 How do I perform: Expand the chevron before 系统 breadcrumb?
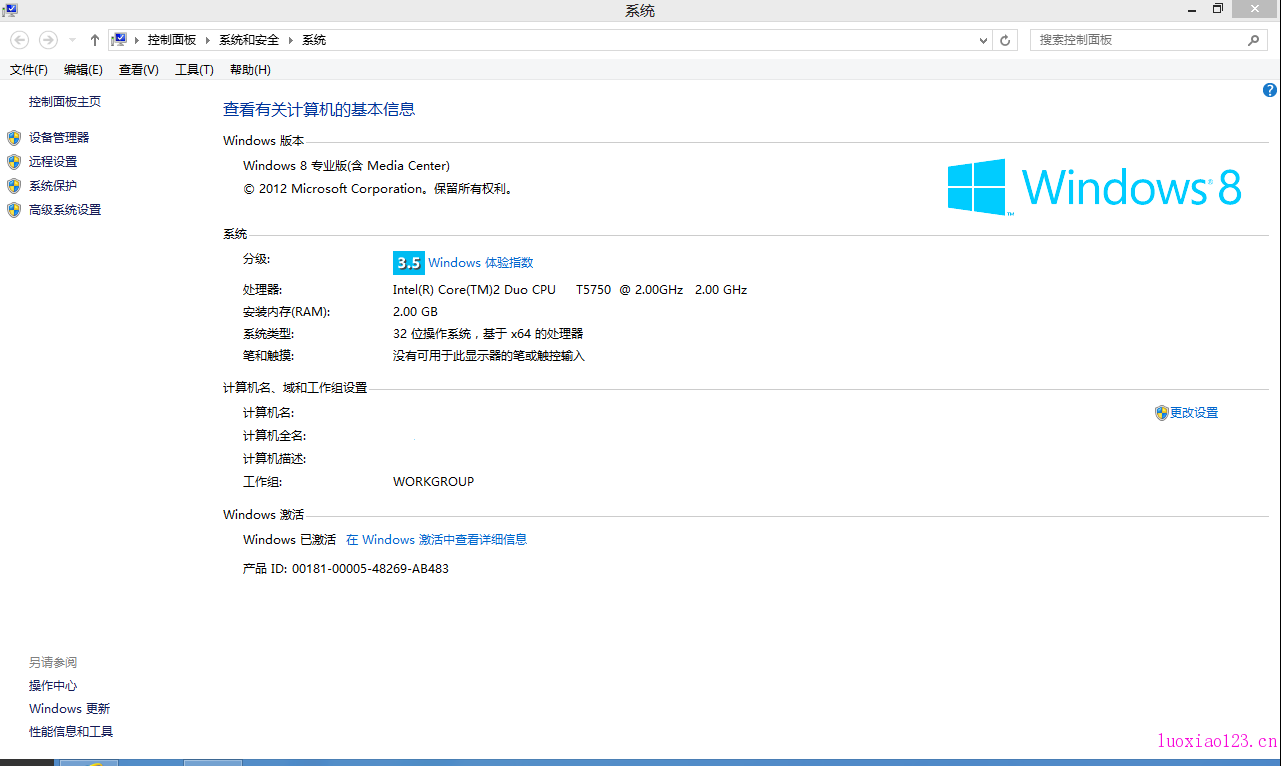[x=291, y=40]
